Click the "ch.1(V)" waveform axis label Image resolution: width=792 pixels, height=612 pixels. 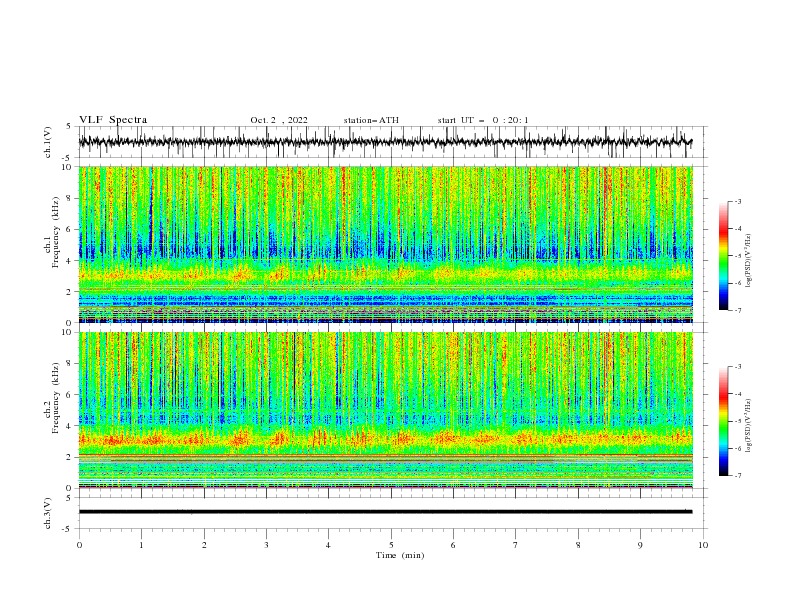48,142
